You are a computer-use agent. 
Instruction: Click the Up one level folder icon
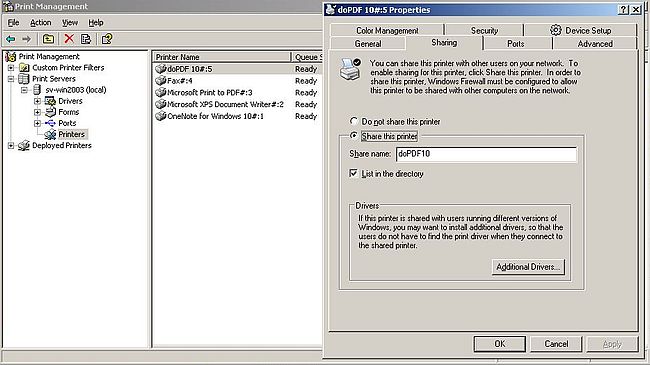49,39
